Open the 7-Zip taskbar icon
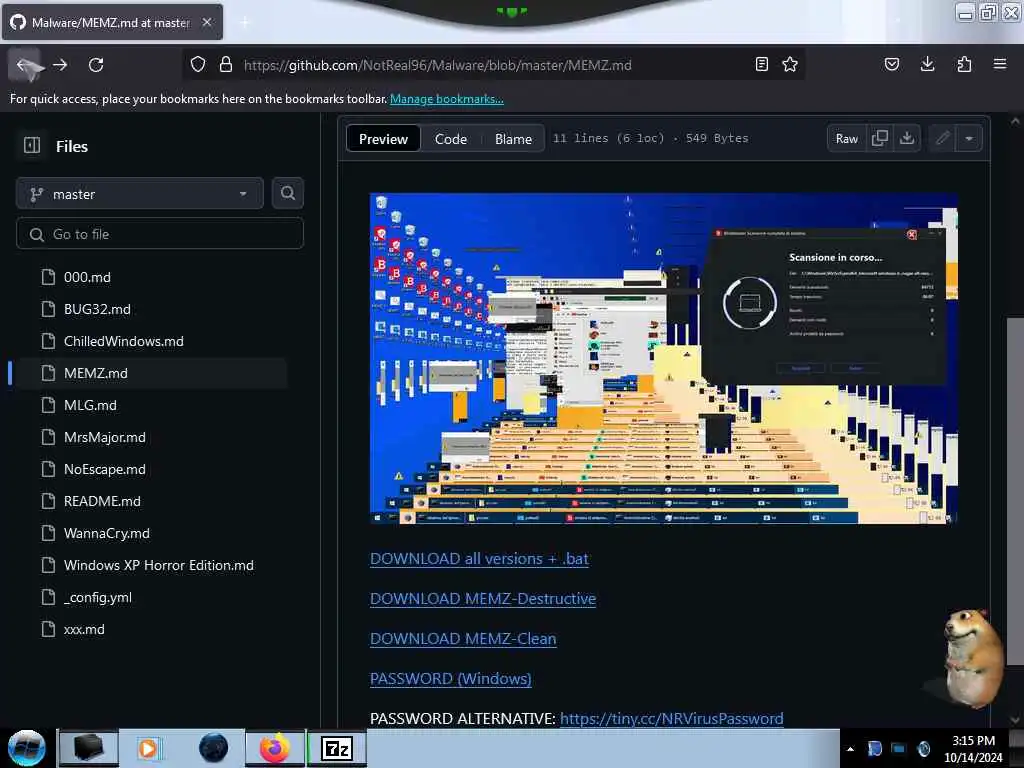 (x=337, y=748)
